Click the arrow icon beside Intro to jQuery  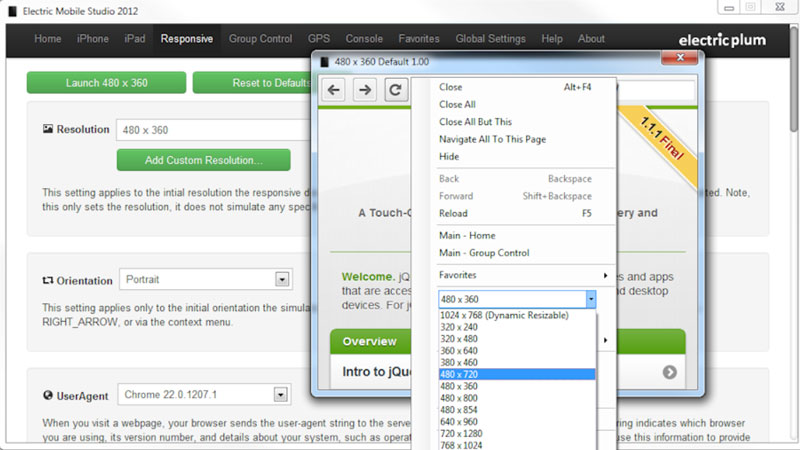coord(669,372)
